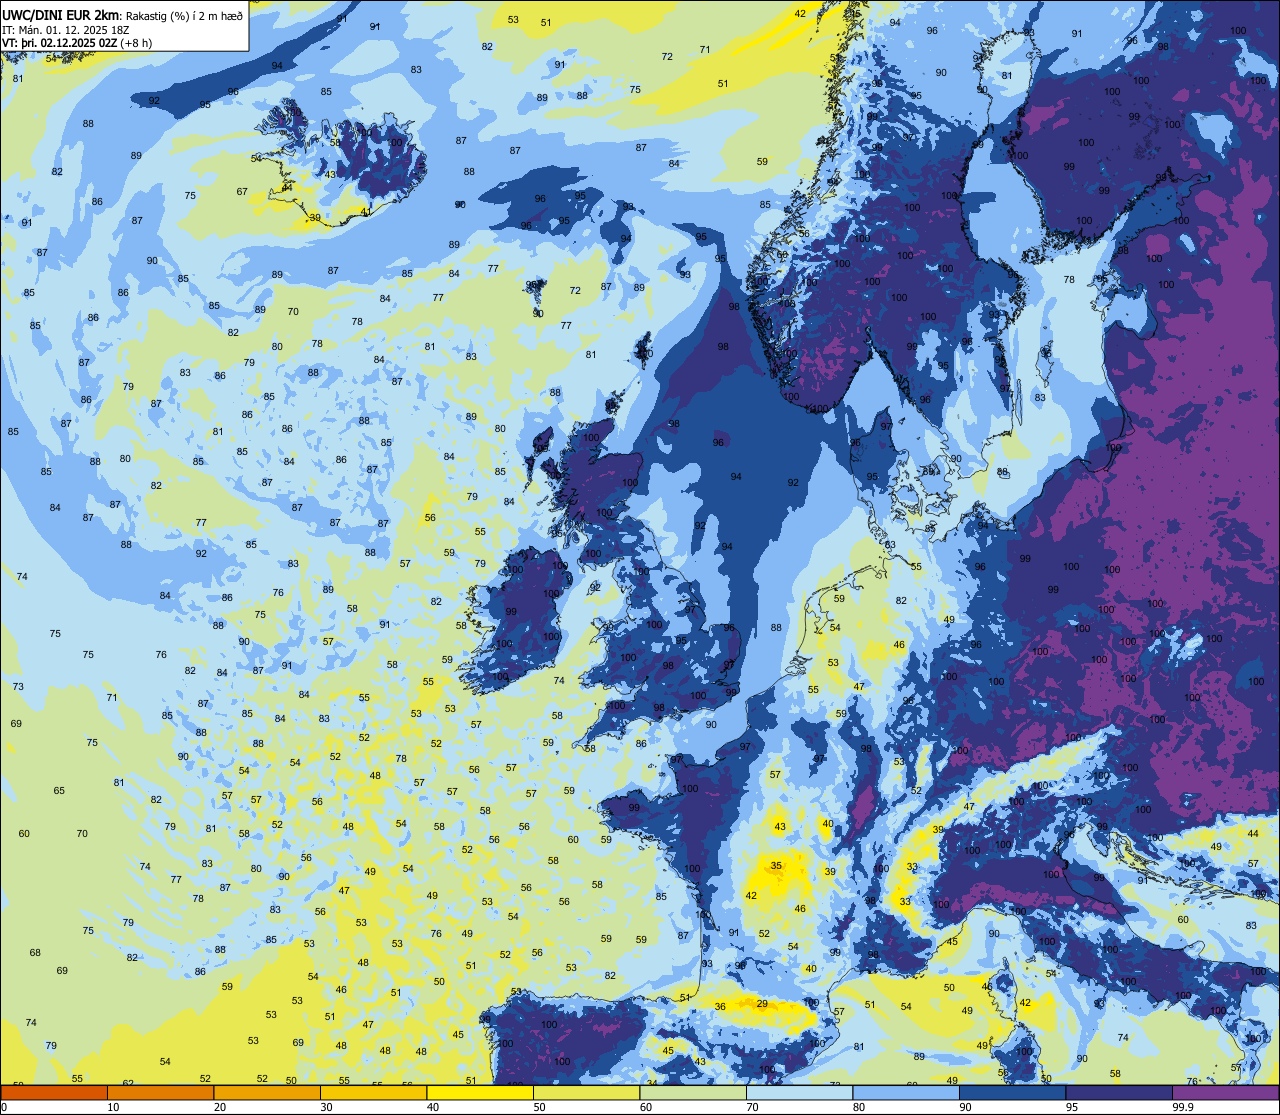Click the purple above-99.9 legend swatch
Screen dimensions: 1280x1115
click(x=1225, y=1092)
